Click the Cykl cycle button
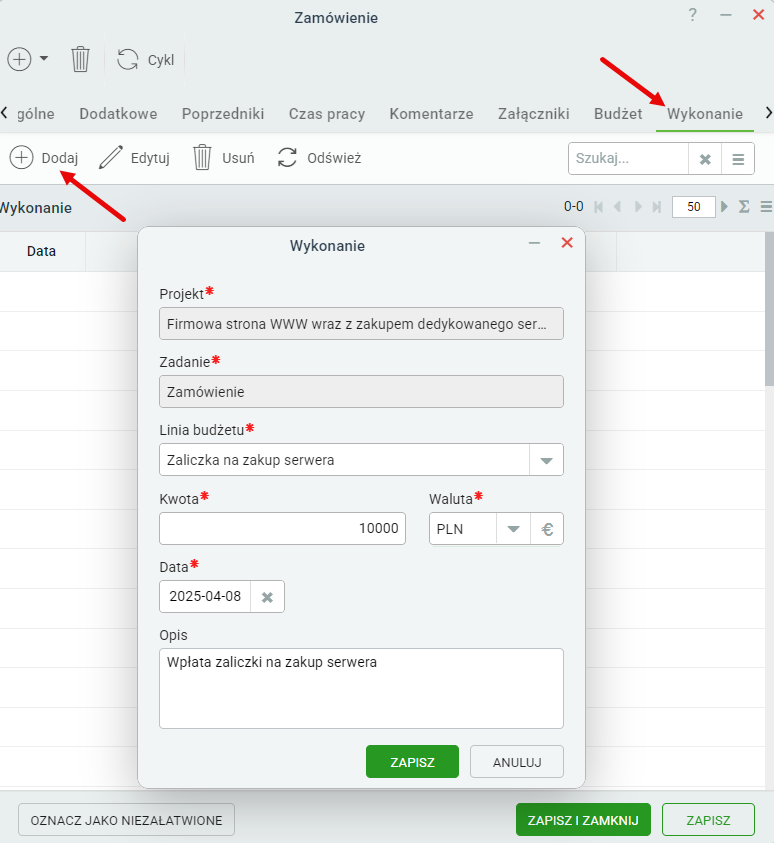Viewport: 774px width, 843px height. (x=146, y=60)
